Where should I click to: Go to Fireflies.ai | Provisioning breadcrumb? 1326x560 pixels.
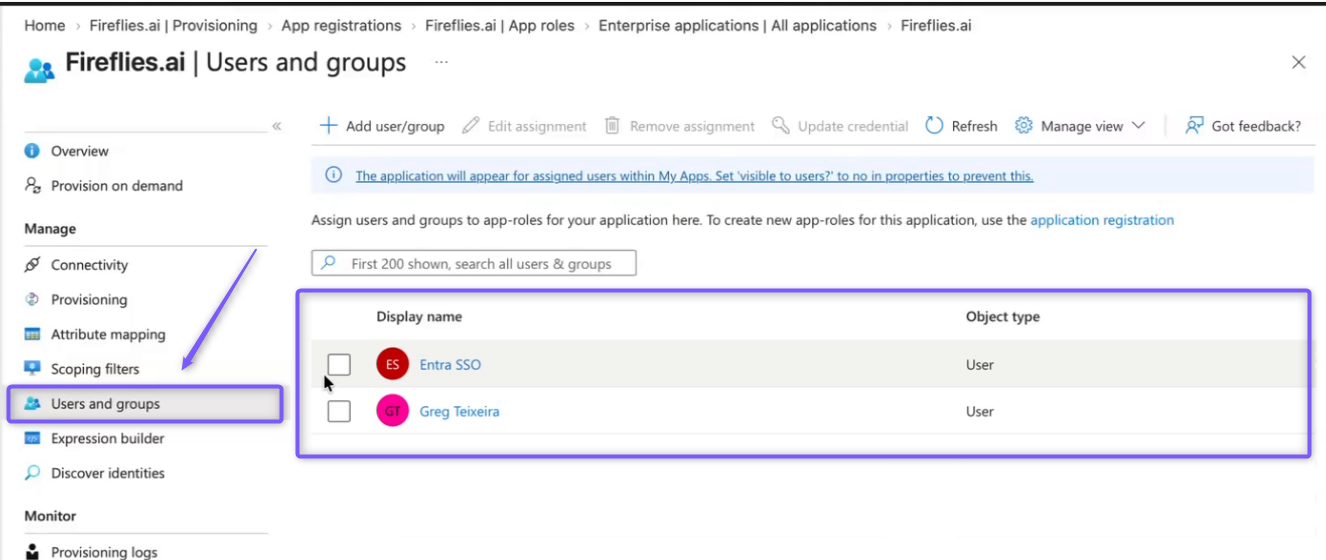(173, 25)
